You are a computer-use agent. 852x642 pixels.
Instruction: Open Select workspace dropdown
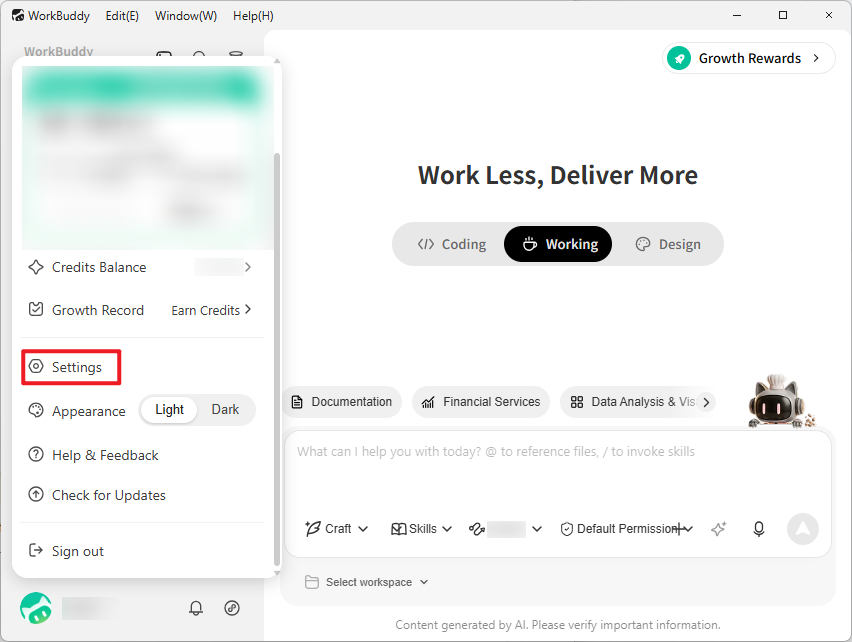[x=367, y=582]
